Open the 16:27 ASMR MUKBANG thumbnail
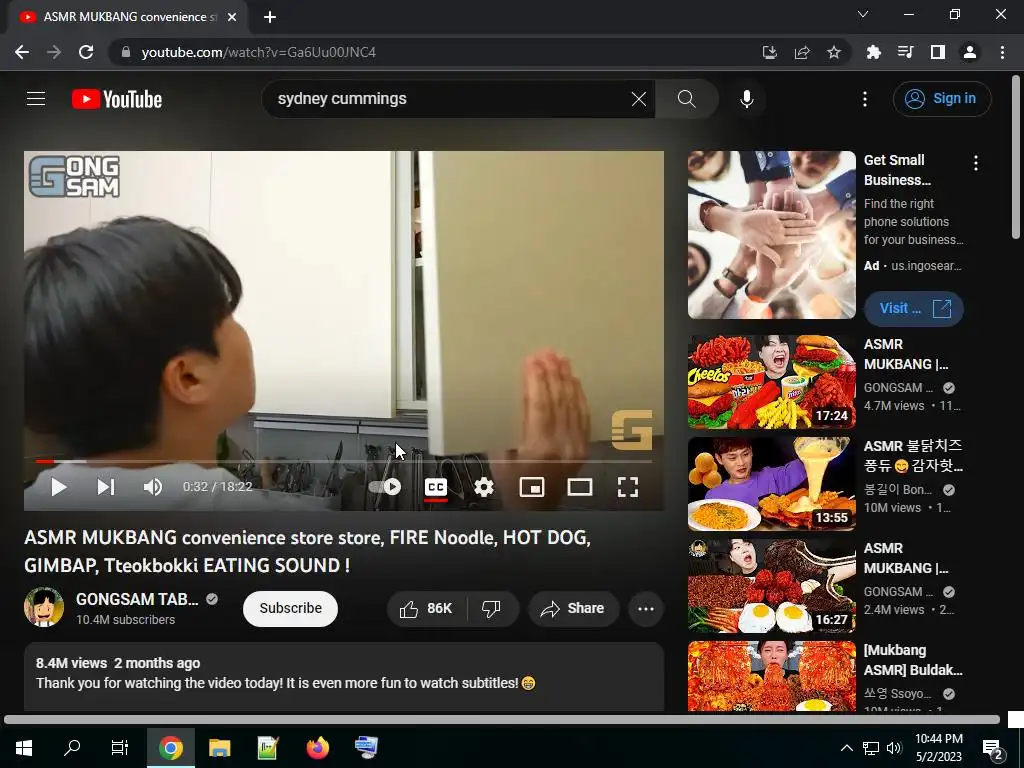 [x=771, y=586]
